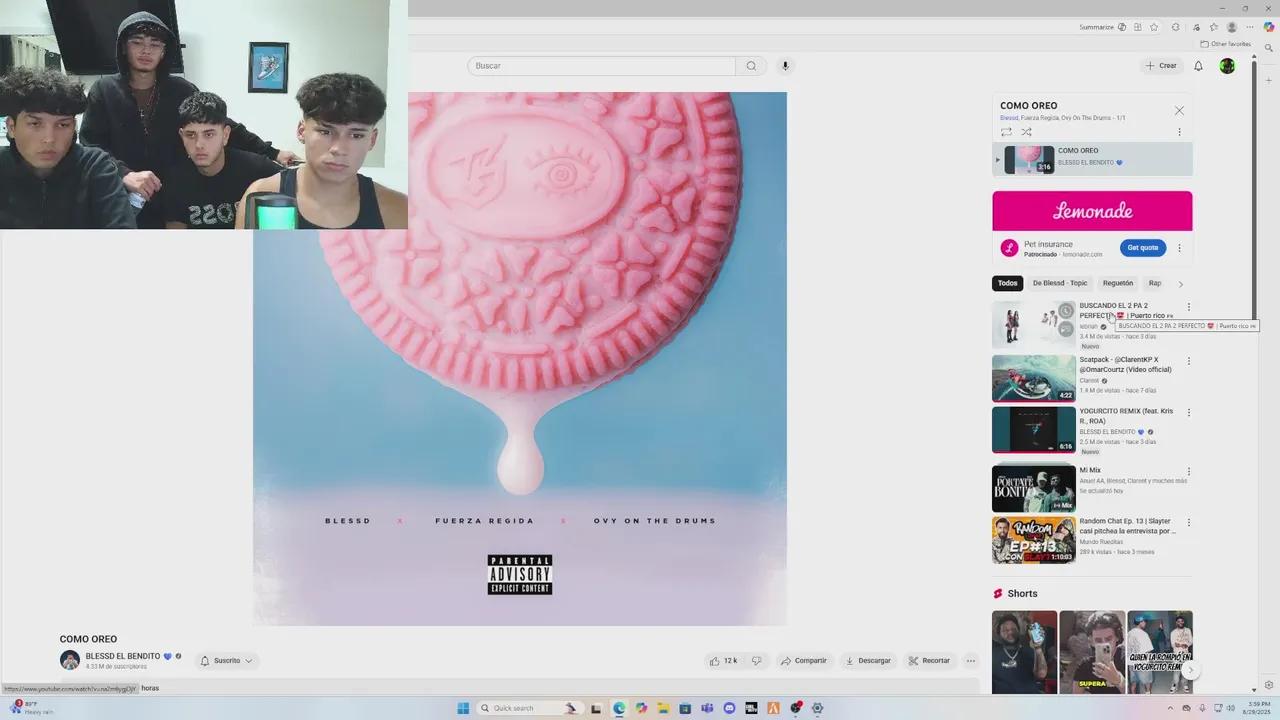Open Scatpack video thumbnail
Screen dimensions: 1280x720
tap(1034, 378)
